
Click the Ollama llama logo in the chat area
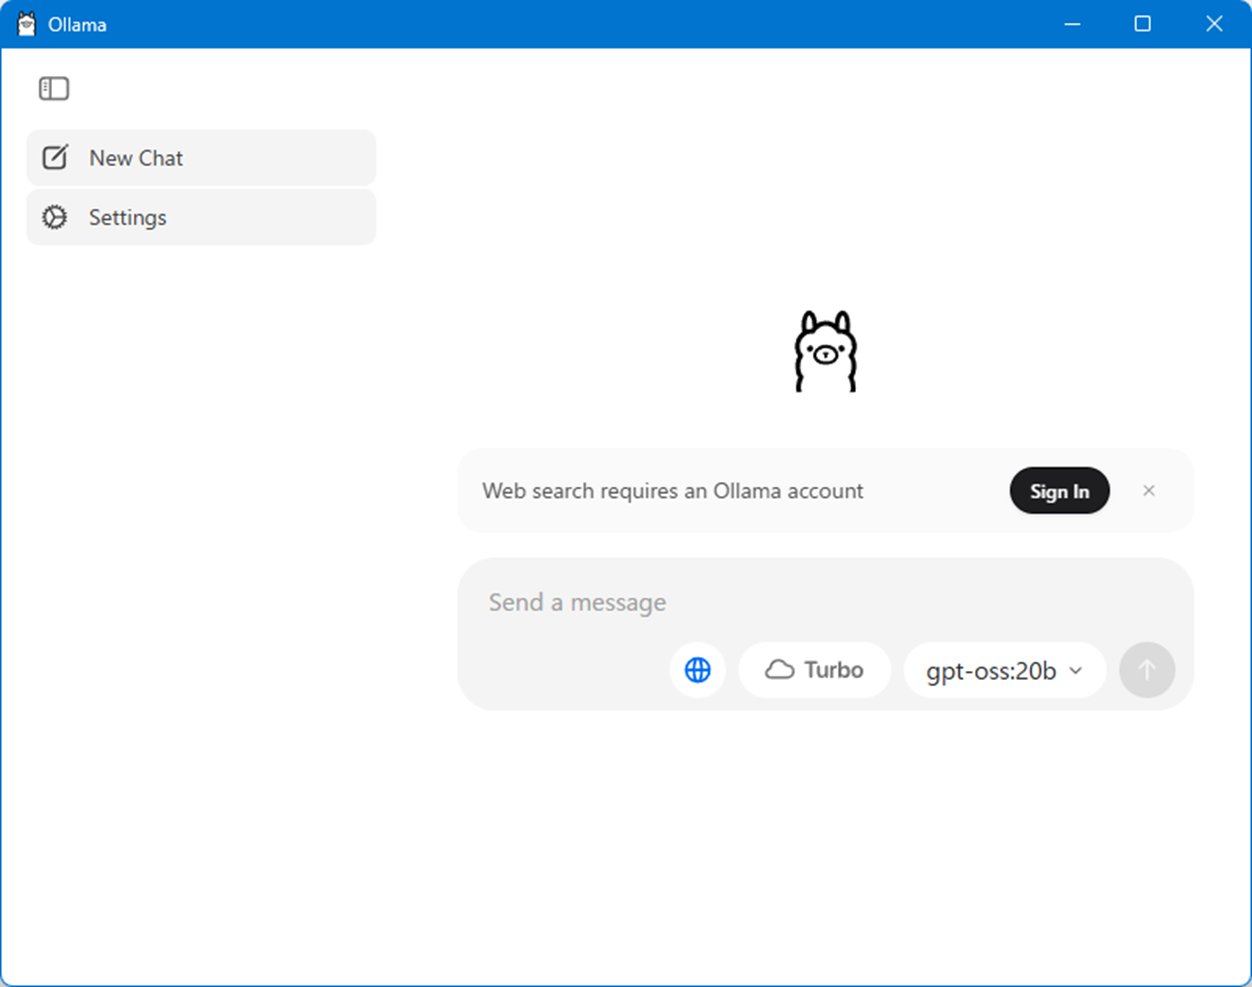(826, 351)
